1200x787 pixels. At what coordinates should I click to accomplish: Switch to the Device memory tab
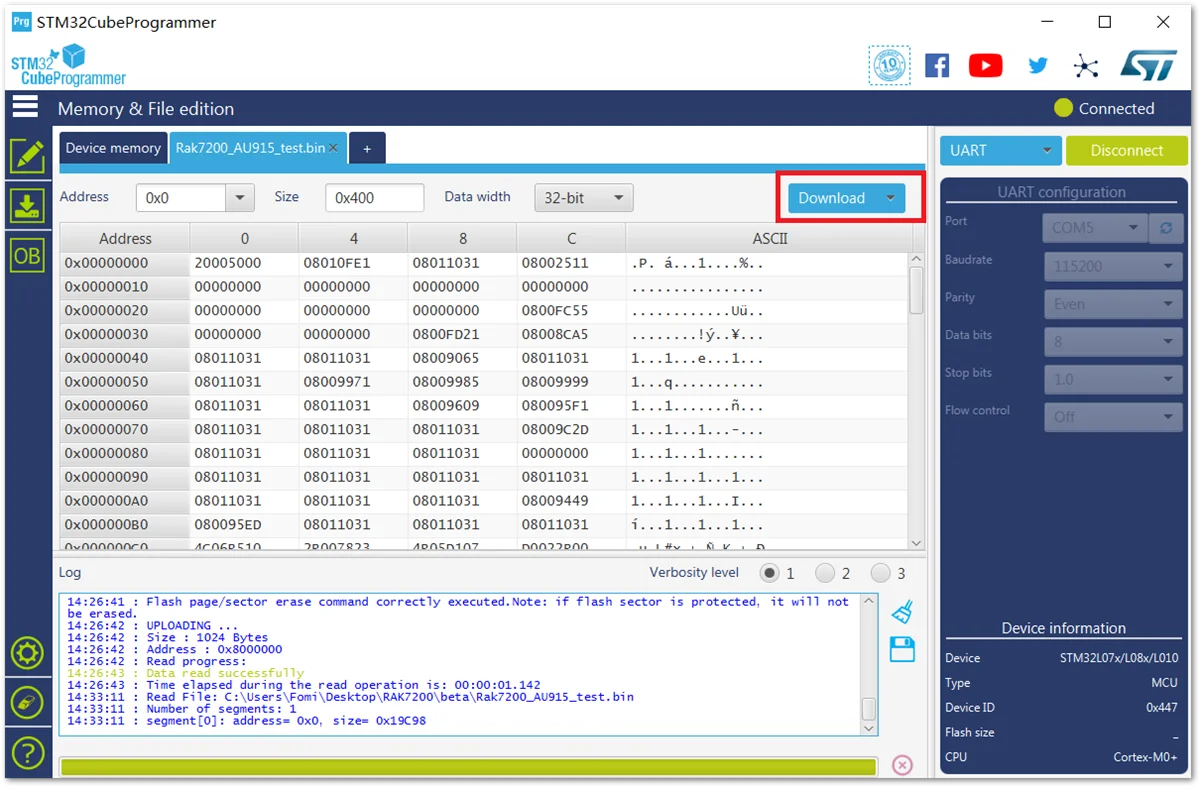coord(113,148)
